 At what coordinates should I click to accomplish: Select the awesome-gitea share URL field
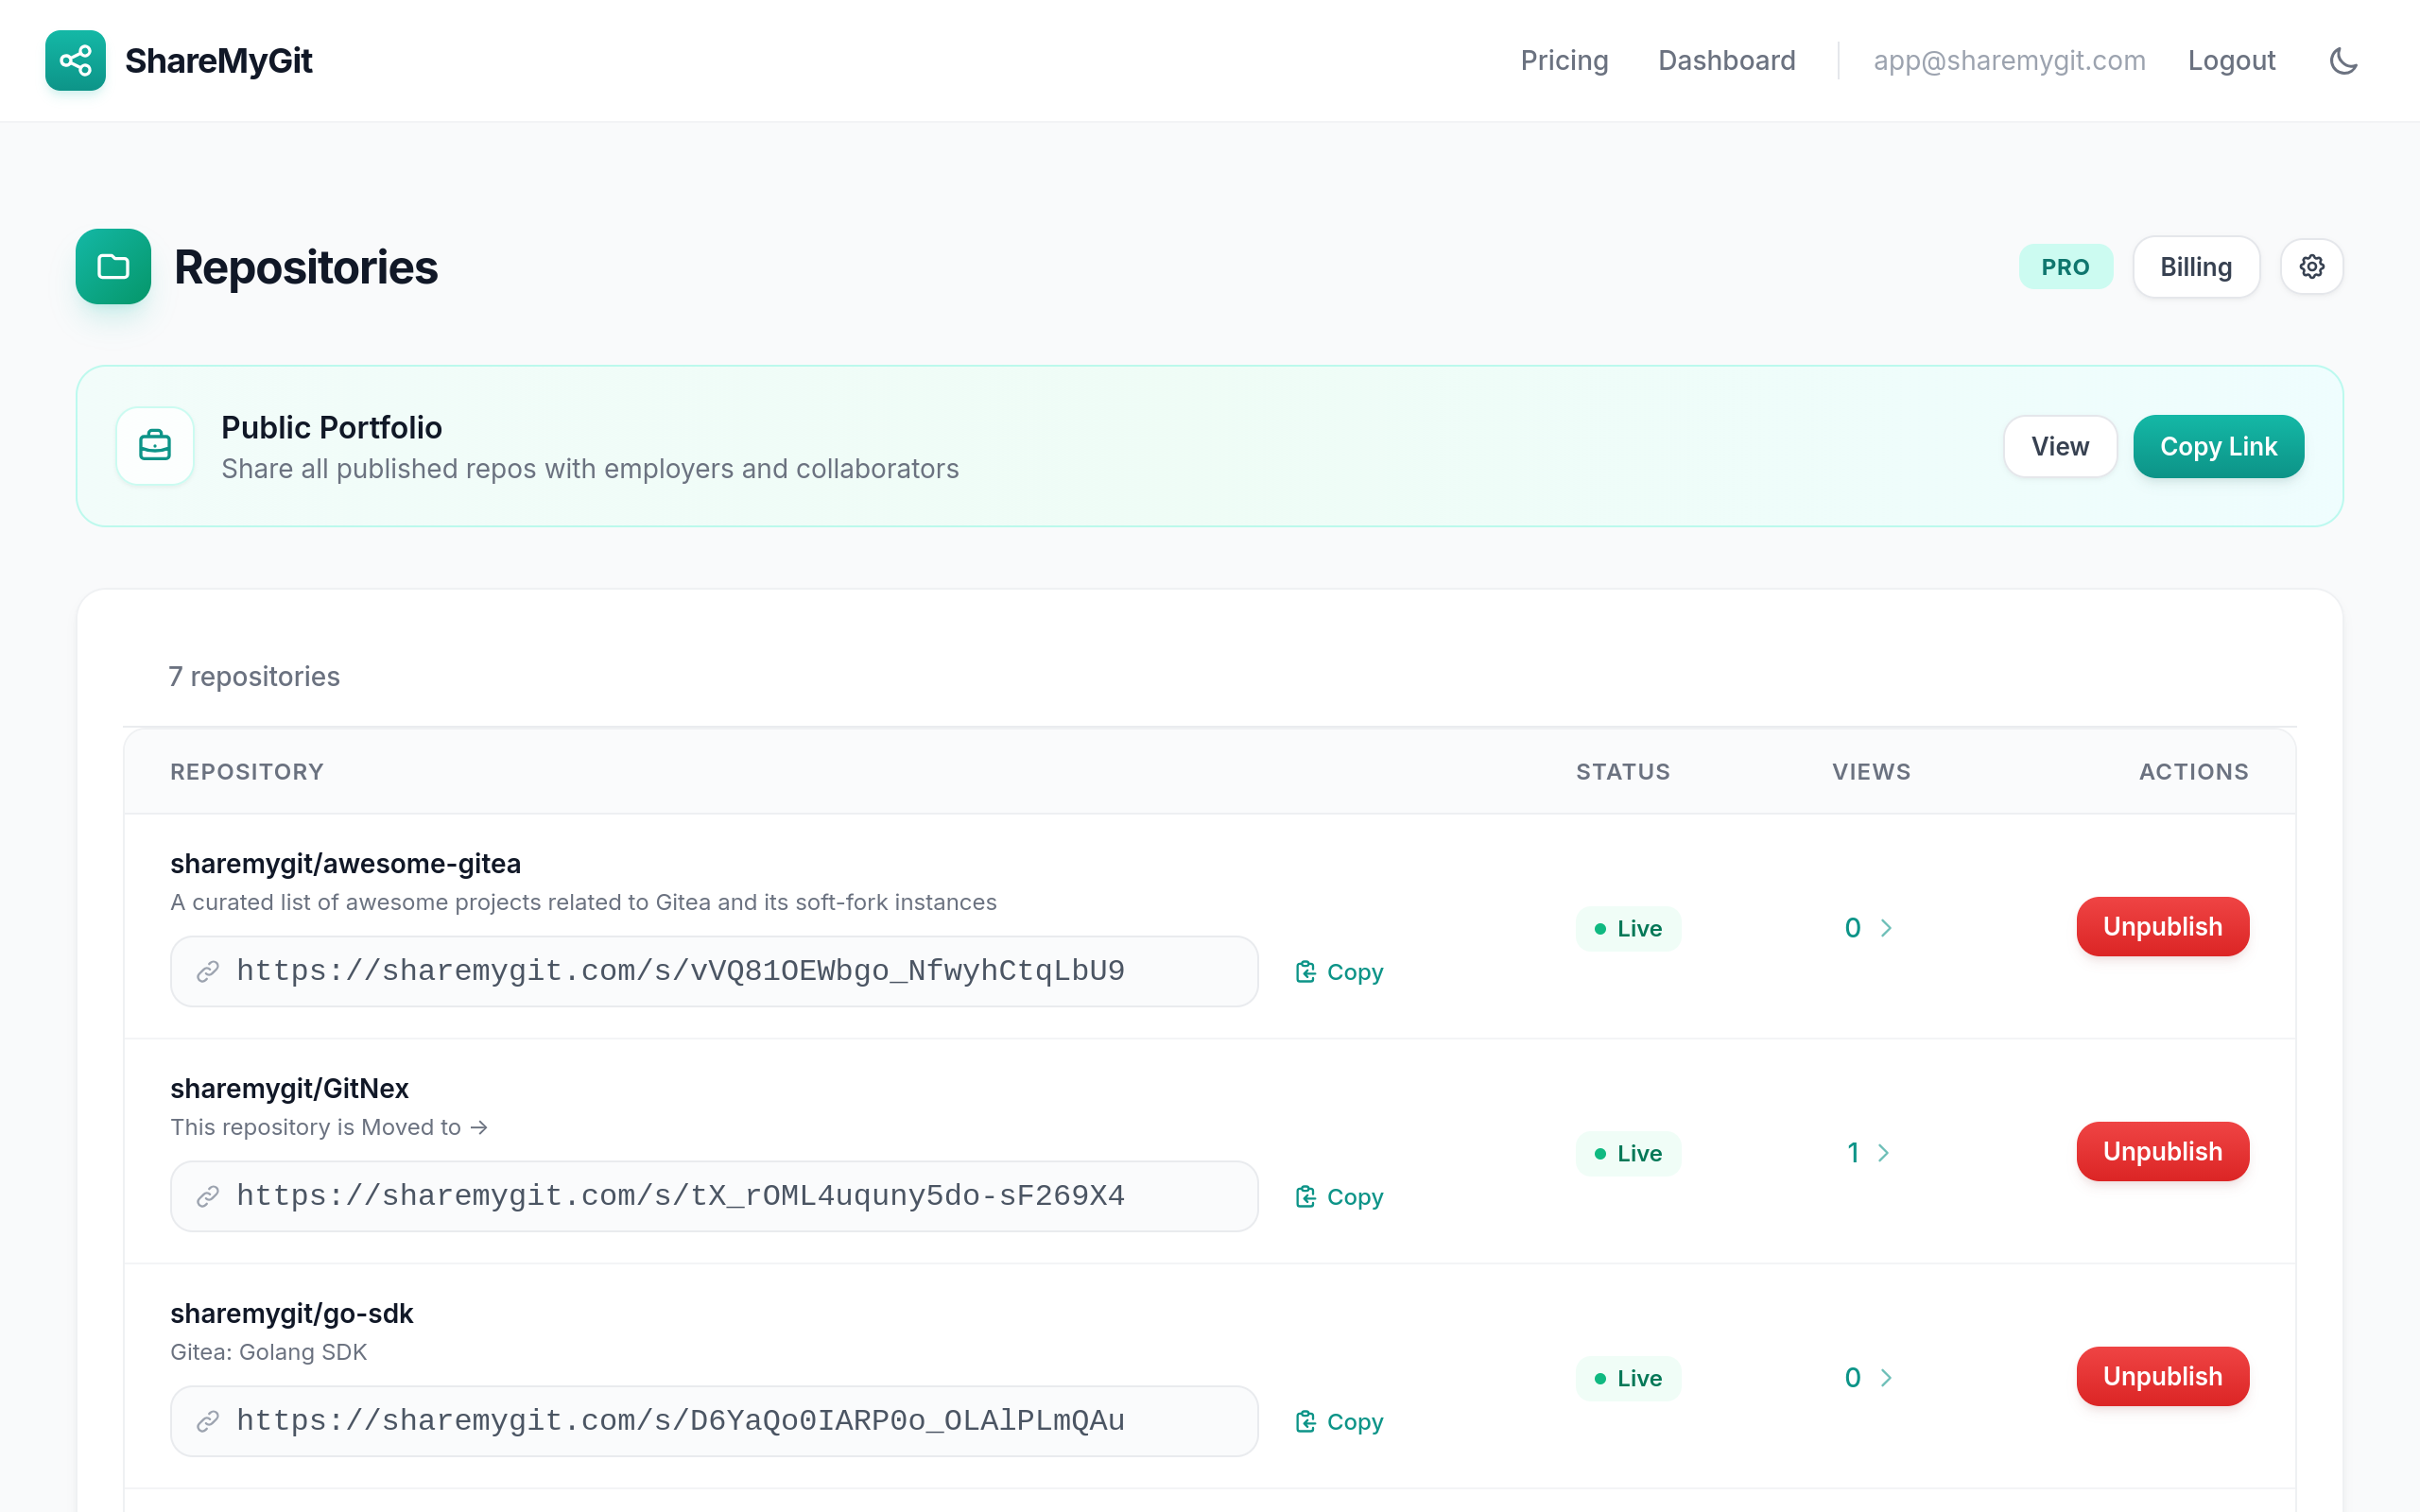[714, 971]
